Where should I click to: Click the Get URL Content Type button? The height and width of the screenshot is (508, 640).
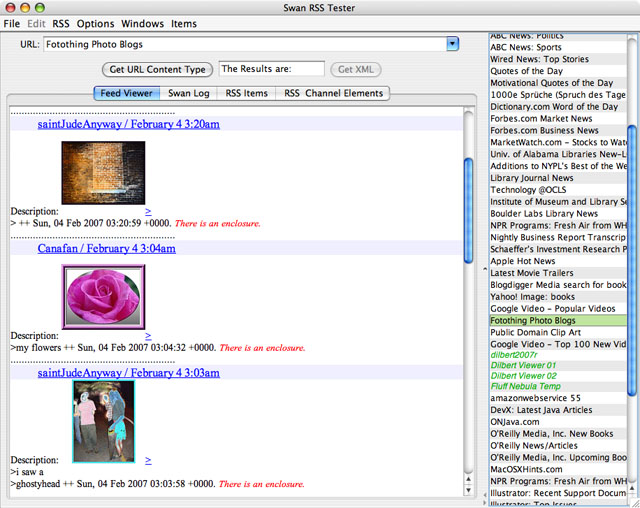coord(157,69)
